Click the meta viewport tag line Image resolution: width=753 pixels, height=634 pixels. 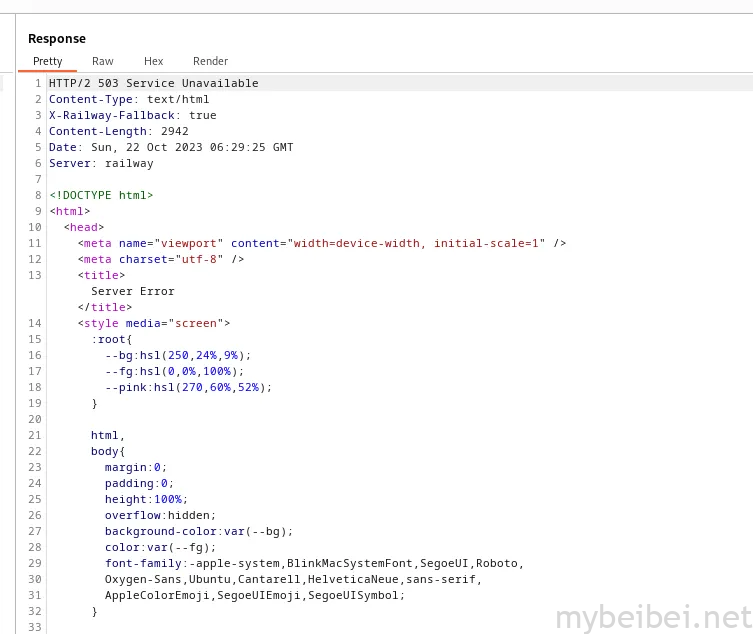click(x=322, y=244)
